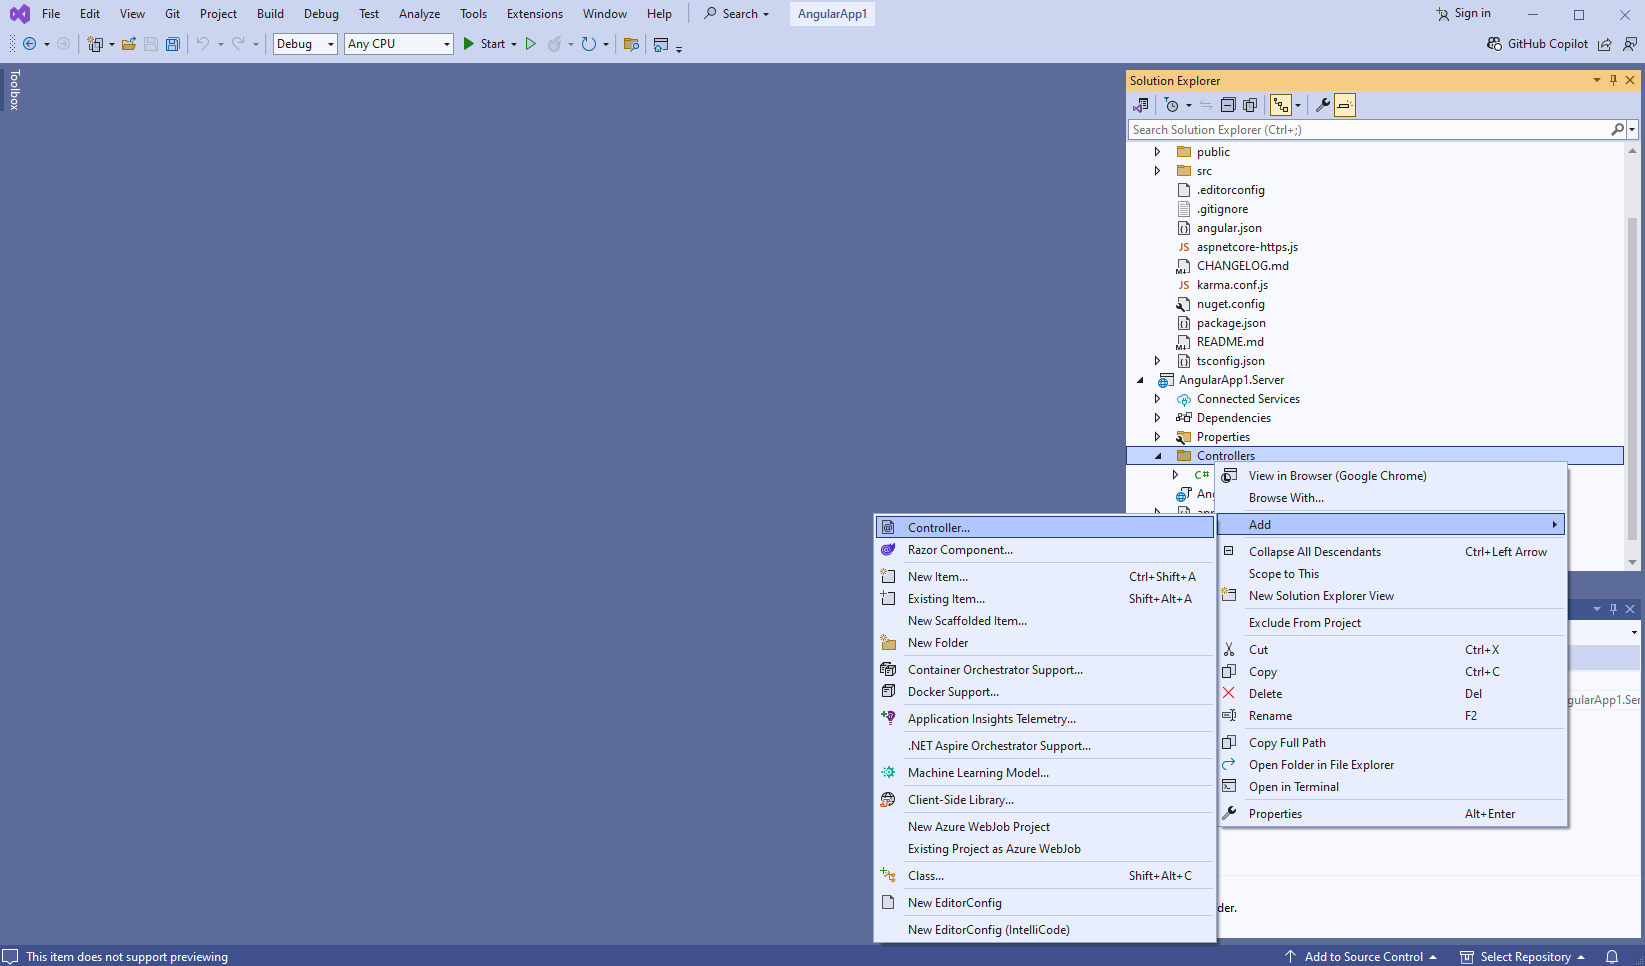Select CHANGELOG.md in Solution Explorer
This screenshot has width=1645, height=966.
point(1242,266)
